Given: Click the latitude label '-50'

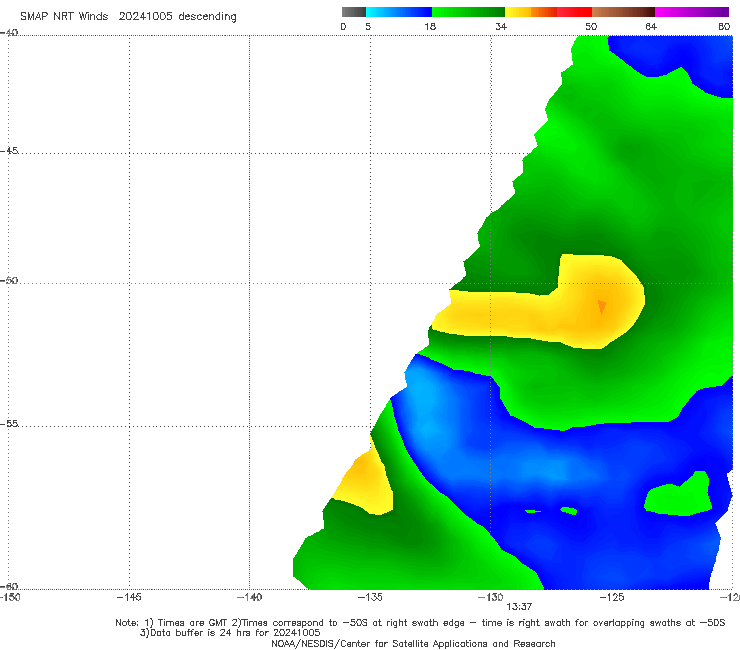Looking at the screenshot, I should click(x=9, y=280).
